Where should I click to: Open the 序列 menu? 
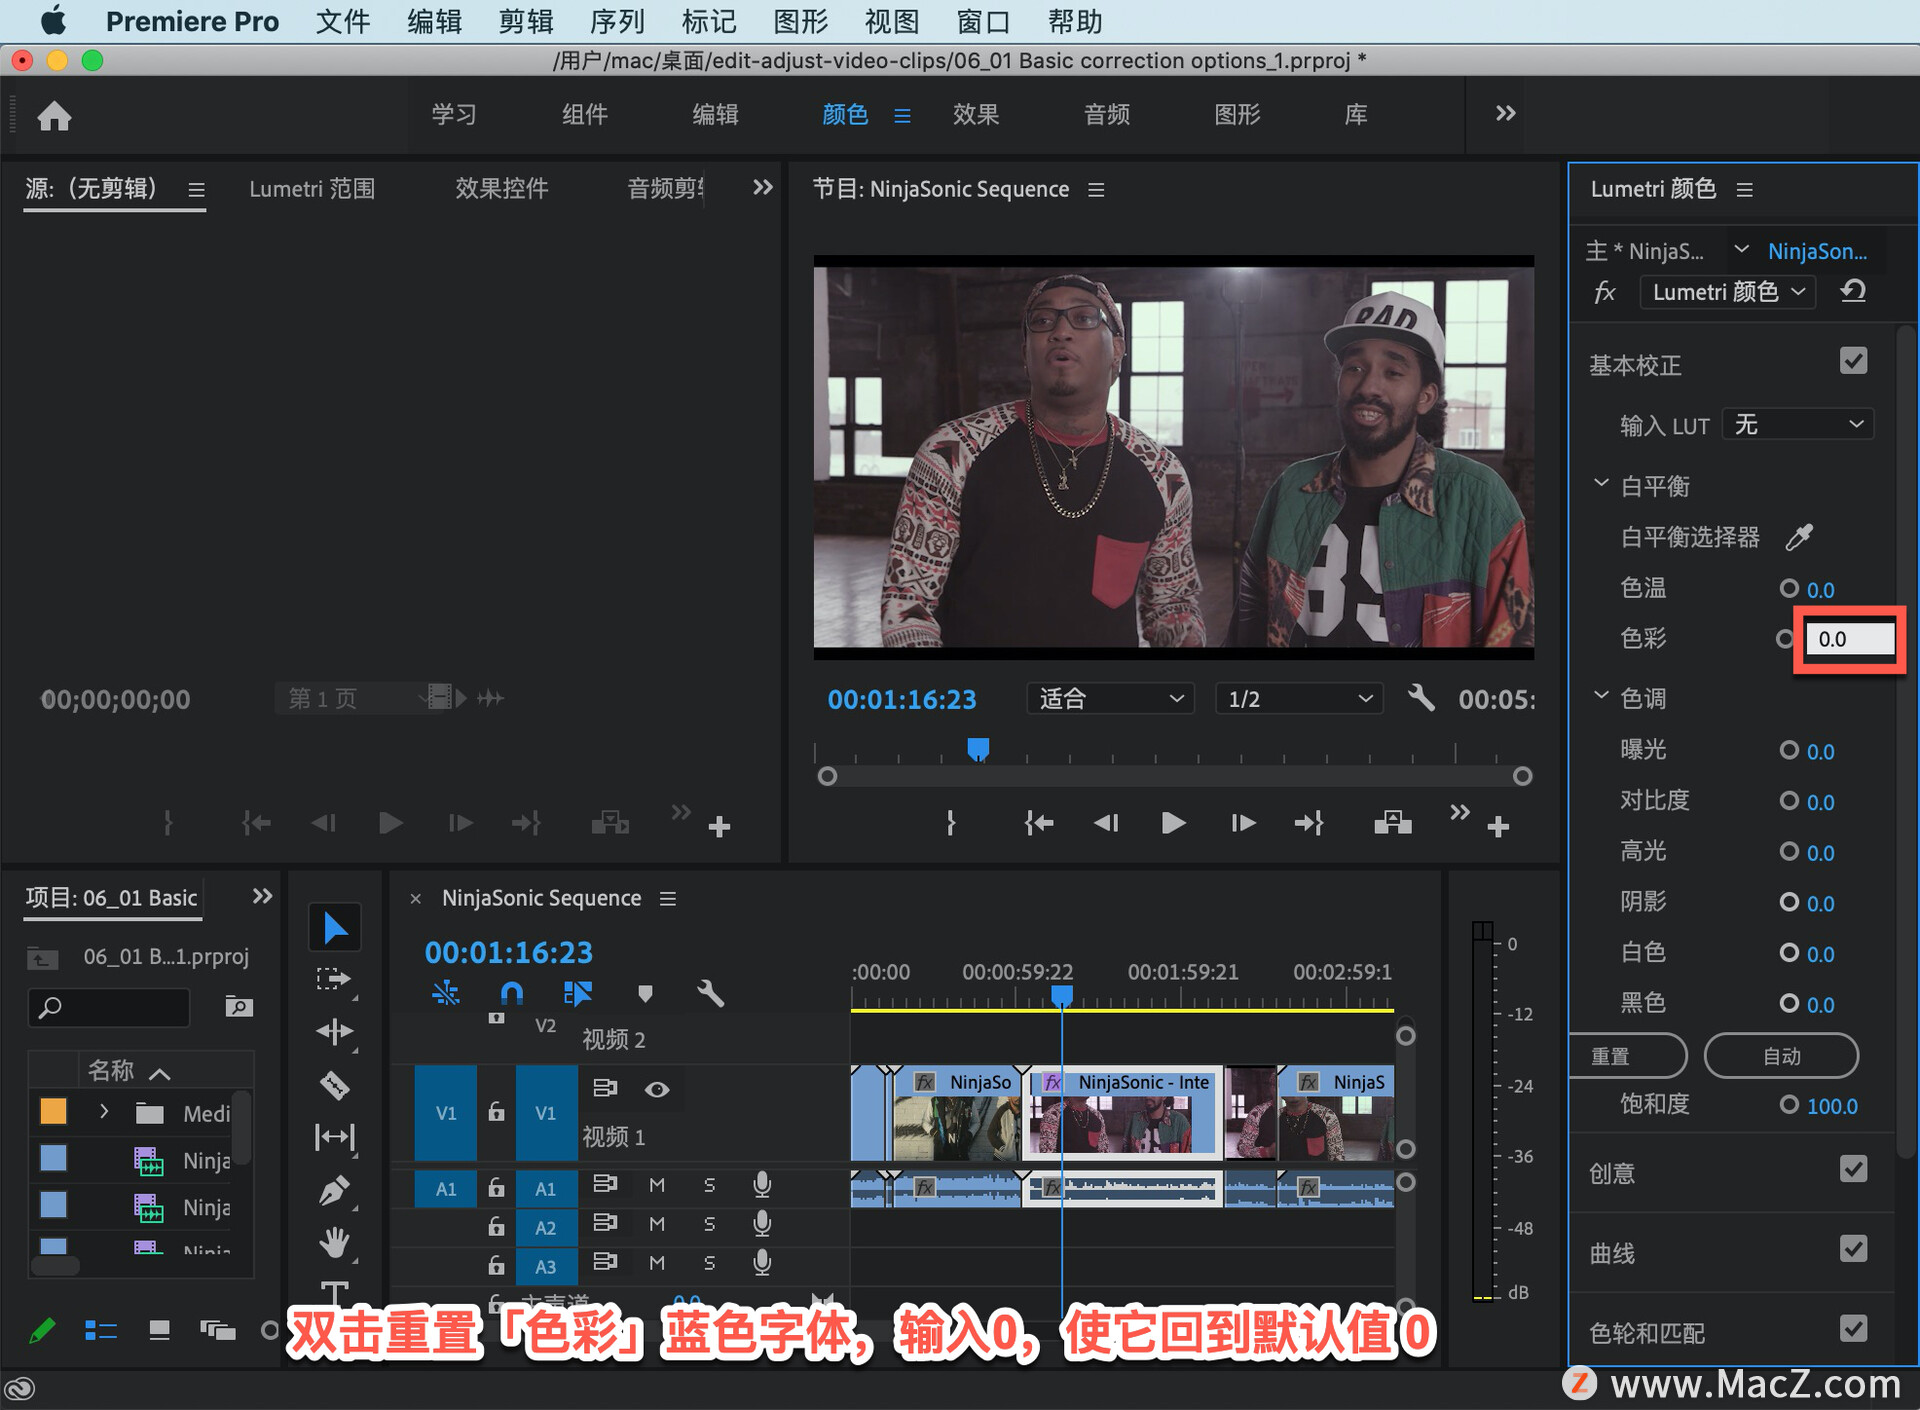(617, 21)
